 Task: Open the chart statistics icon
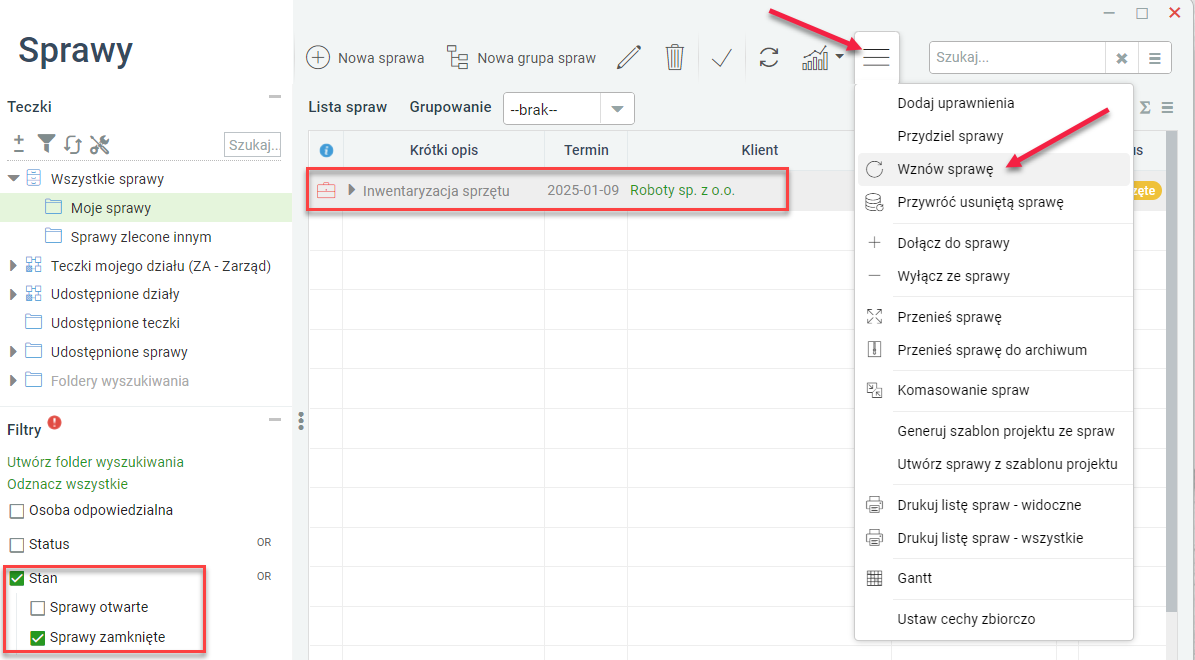[815, 58]
